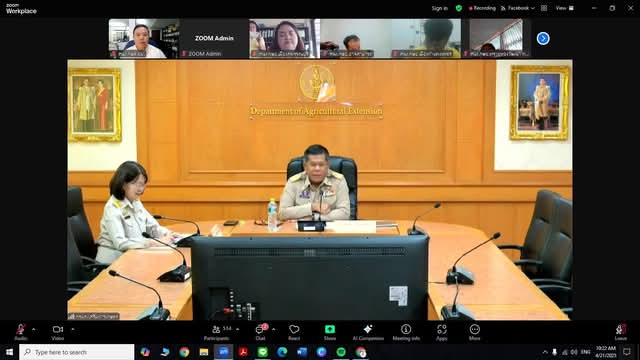This screenshot has width=640, height=360.
Task: Click the green Share screen icon
Action: click(x=330, y=329)
